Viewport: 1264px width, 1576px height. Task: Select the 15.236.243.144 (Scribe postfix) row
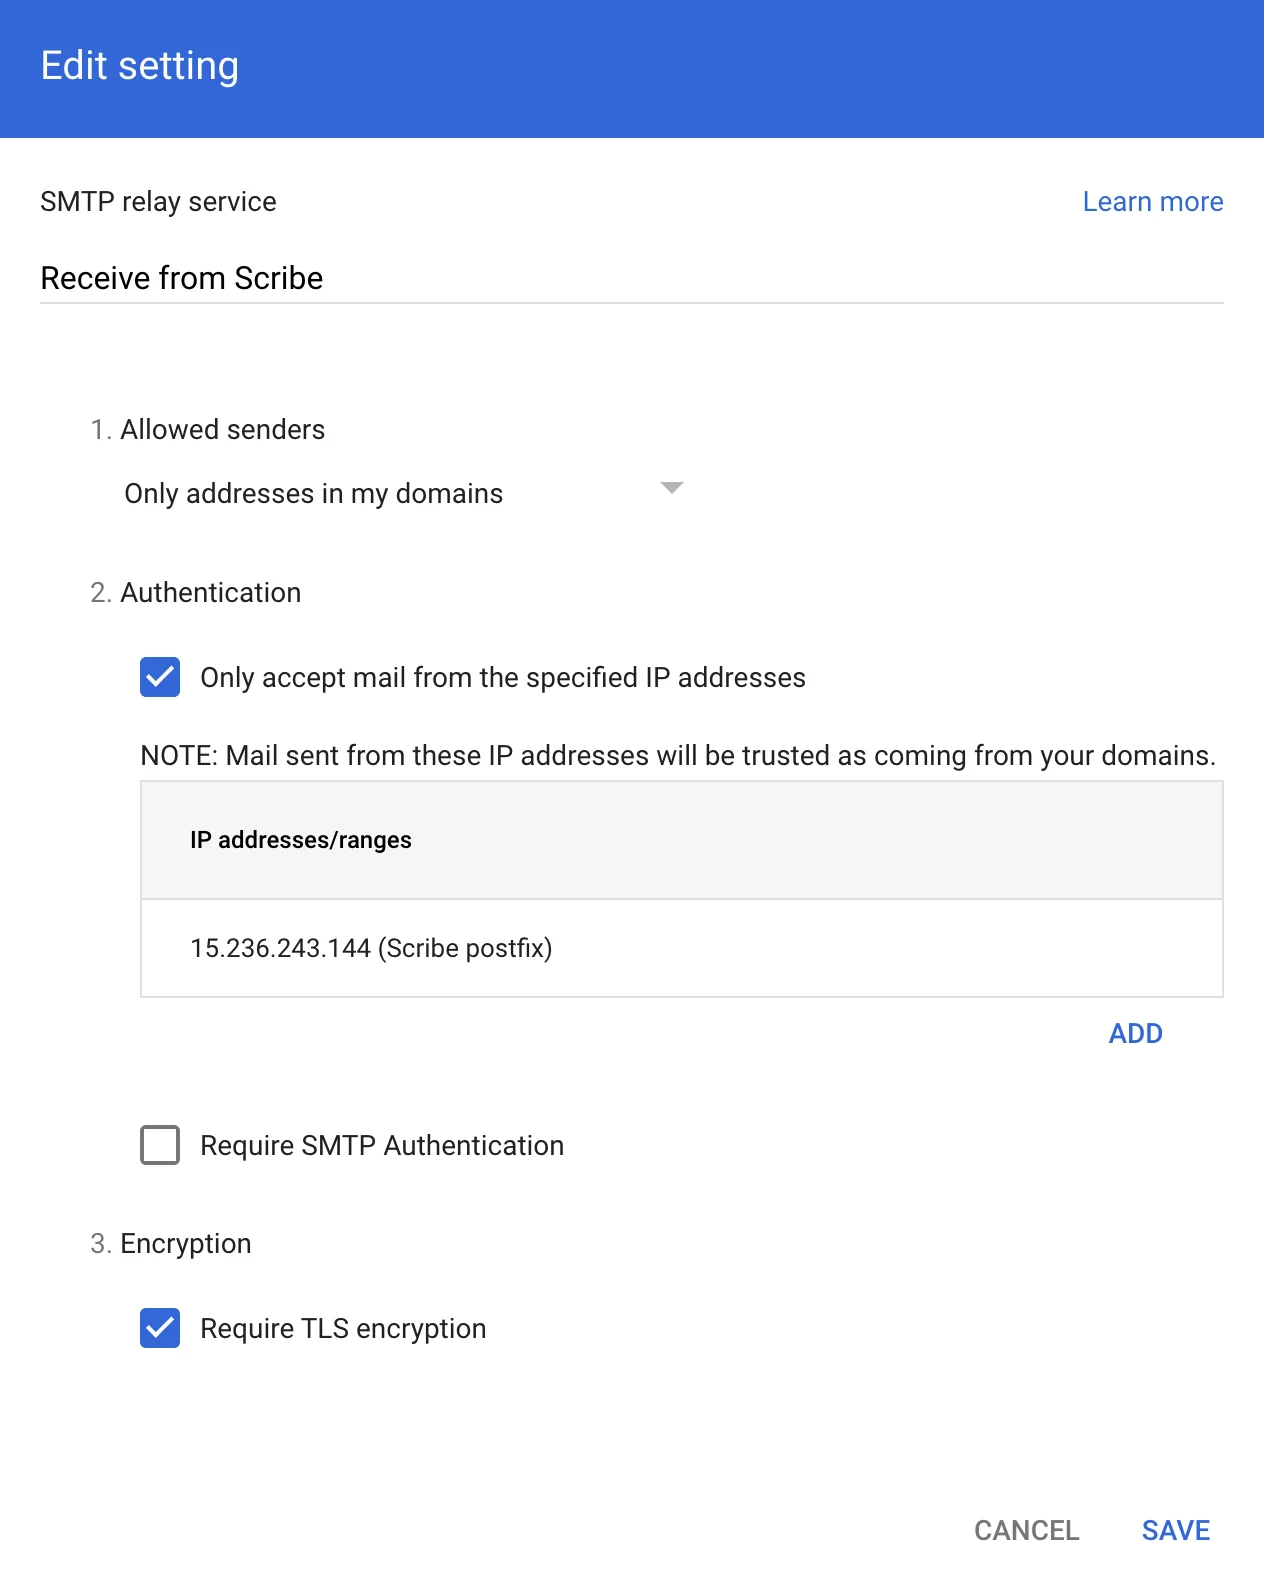coord(681,948)
